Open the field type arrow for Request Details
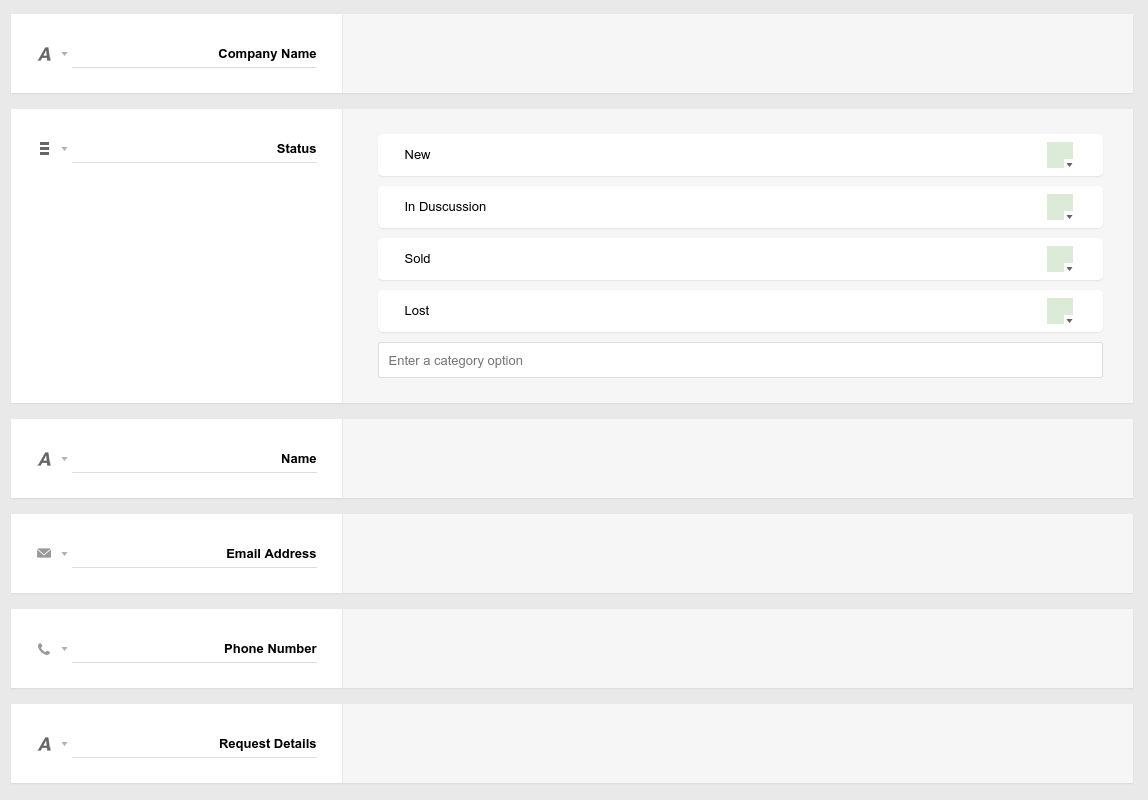The width and height of the screenshot is (1148, 800). [x=64, y=744]
